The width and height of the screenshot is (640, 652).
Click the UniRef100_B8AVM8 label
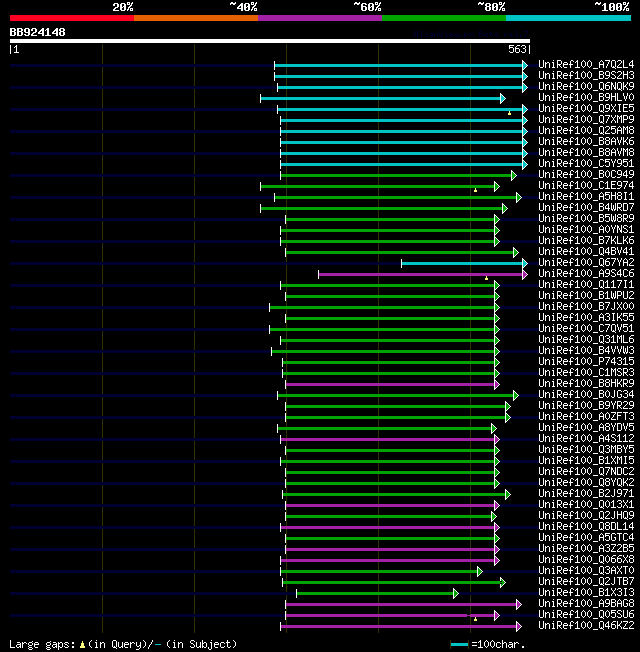click(x=586, y=152)
